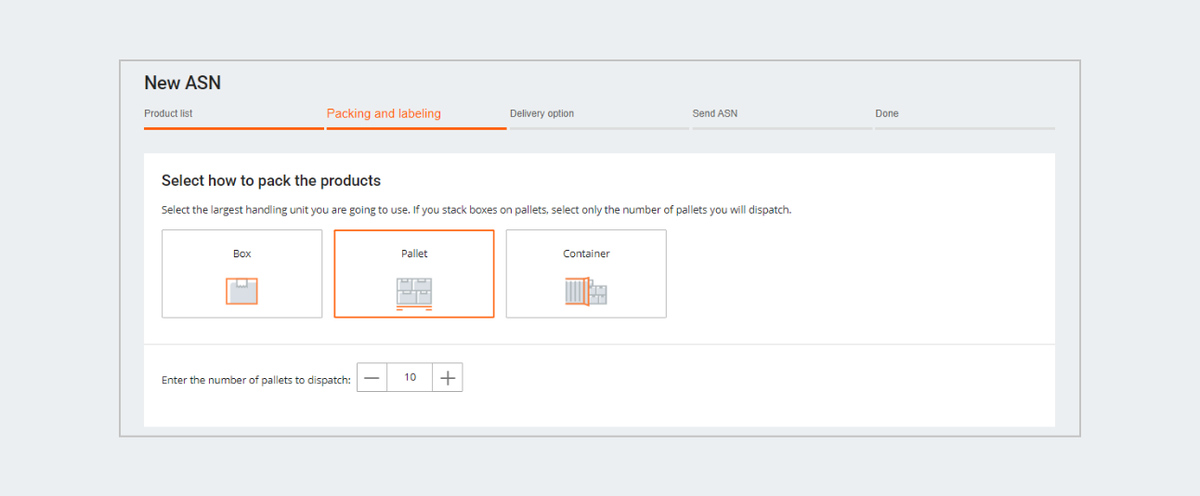Click the New ASN heading

point(182,83)
